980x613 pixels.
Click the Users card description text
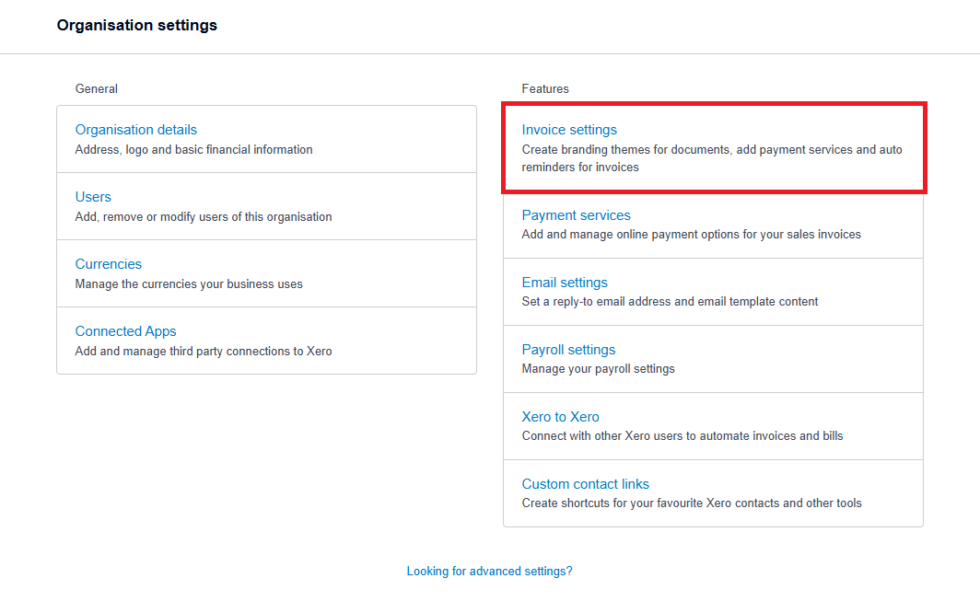[x=204, y=216]
